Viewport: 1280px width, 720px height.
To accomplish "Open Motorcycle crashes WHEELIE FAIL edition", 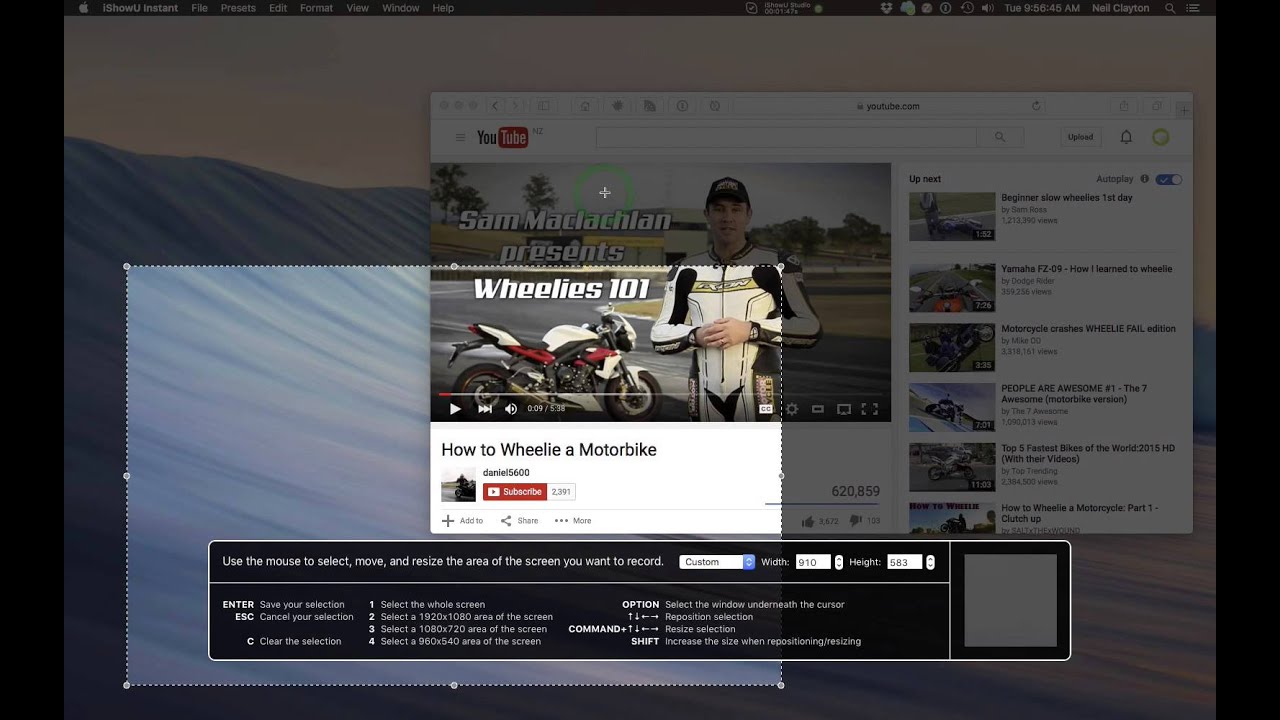I will point(1089,328).
